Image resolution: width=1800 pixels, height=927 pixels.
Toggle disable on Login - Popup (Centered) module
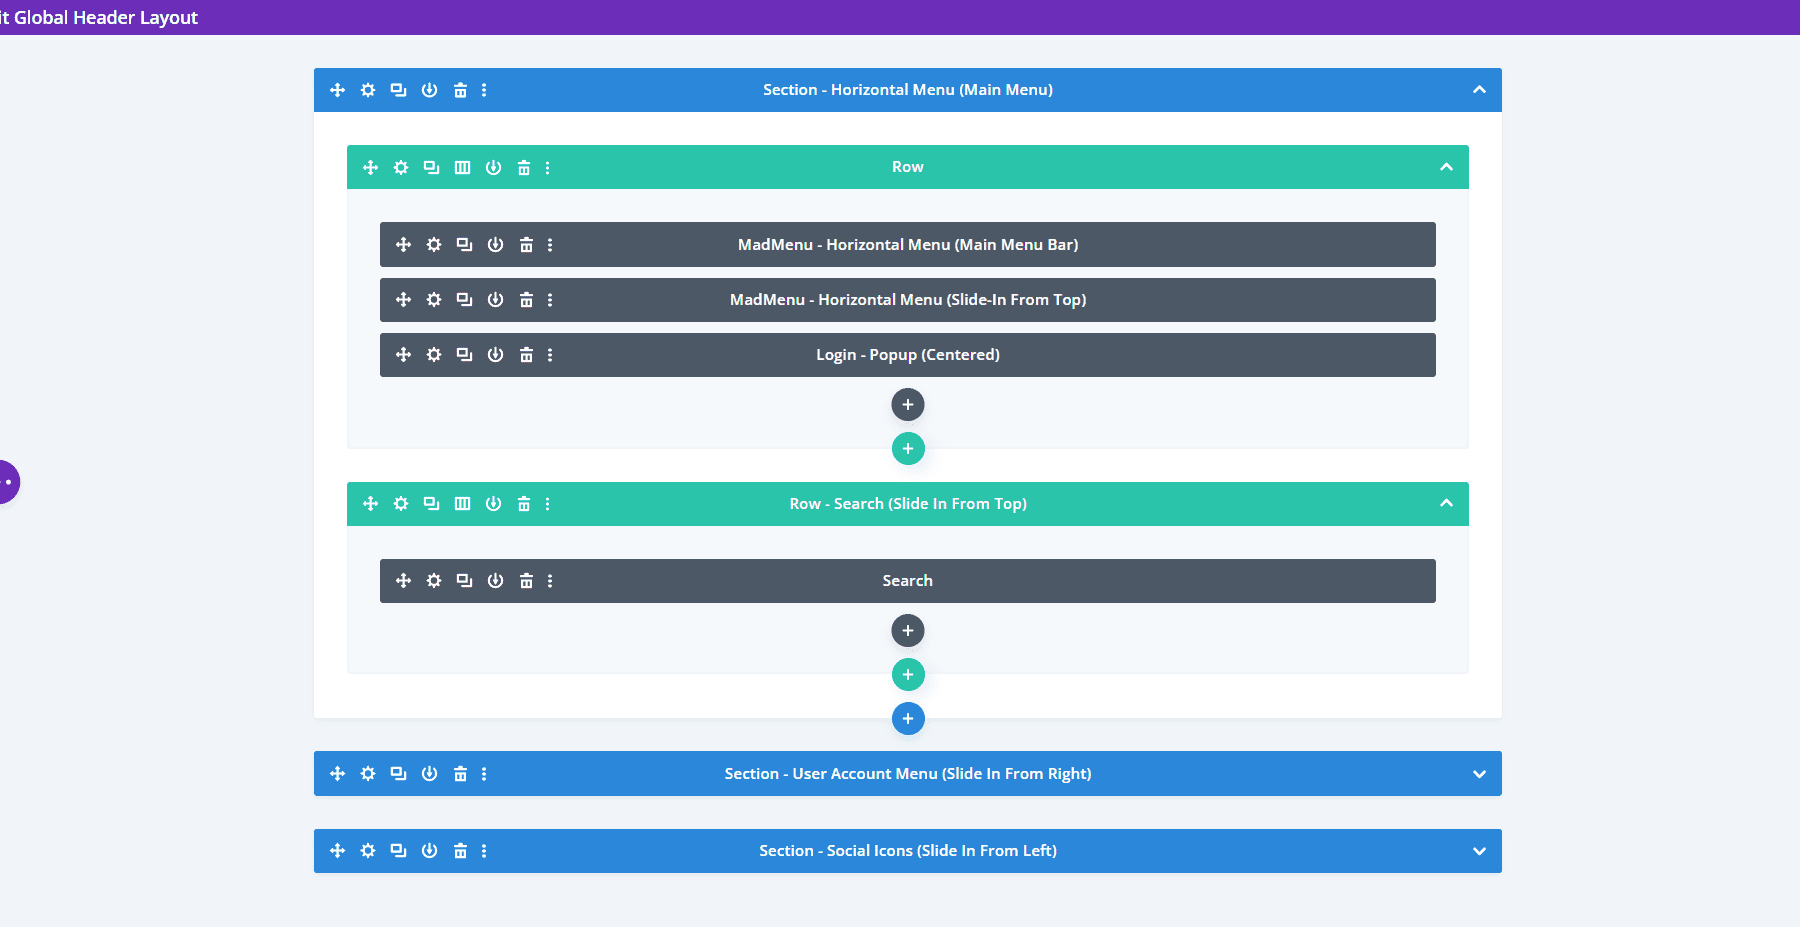coord(495,354)
